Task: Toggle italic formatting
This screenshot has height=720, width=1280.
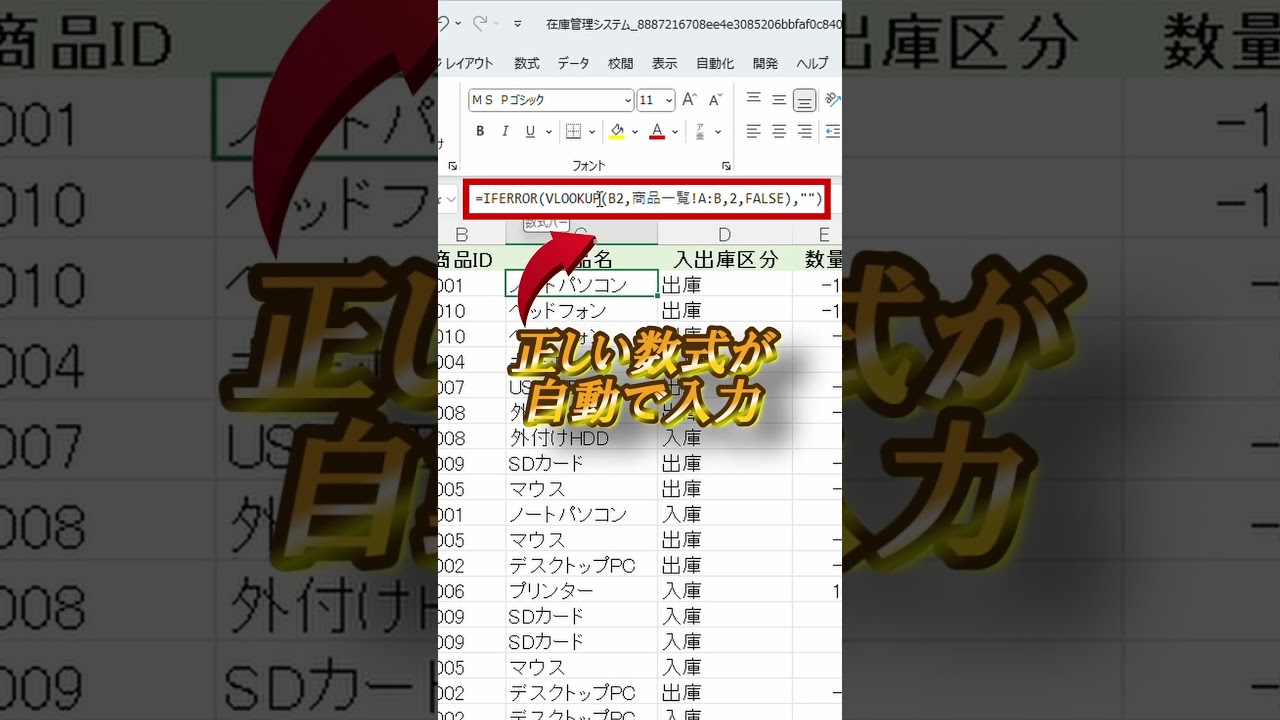Action: tap(505, 131)
